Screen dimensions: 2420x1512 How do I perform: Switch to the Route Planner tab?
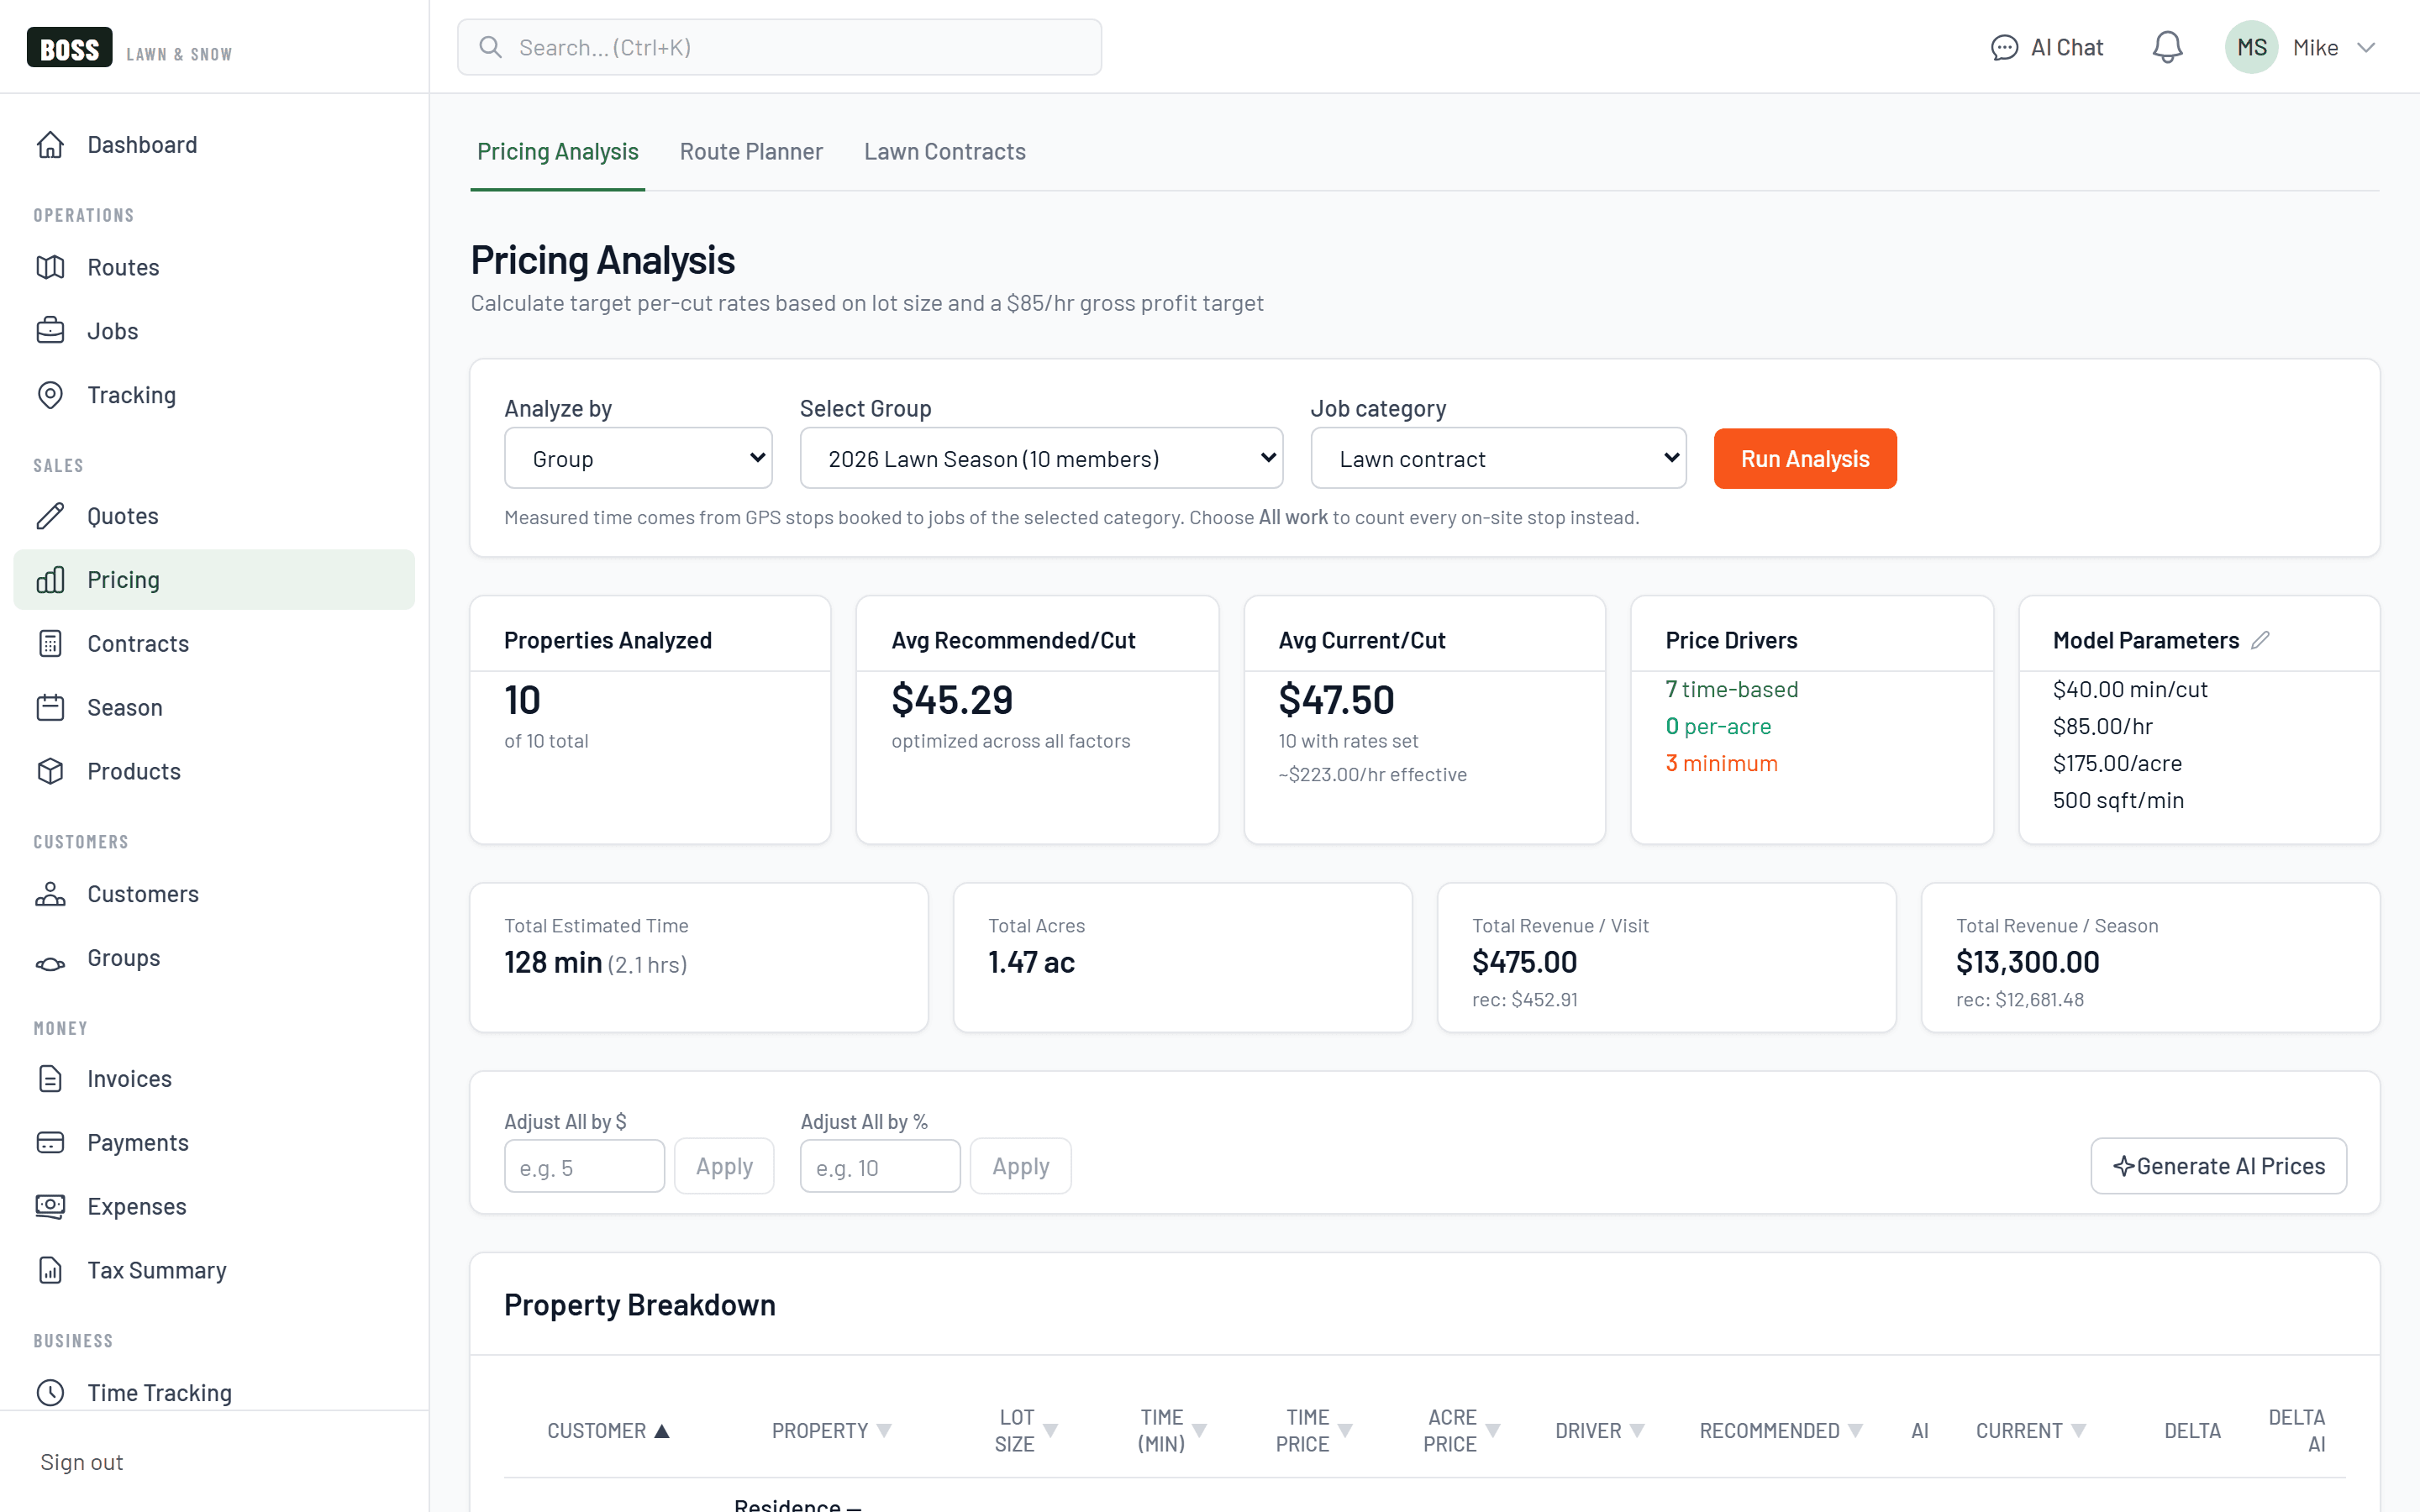tap(751, 152)
